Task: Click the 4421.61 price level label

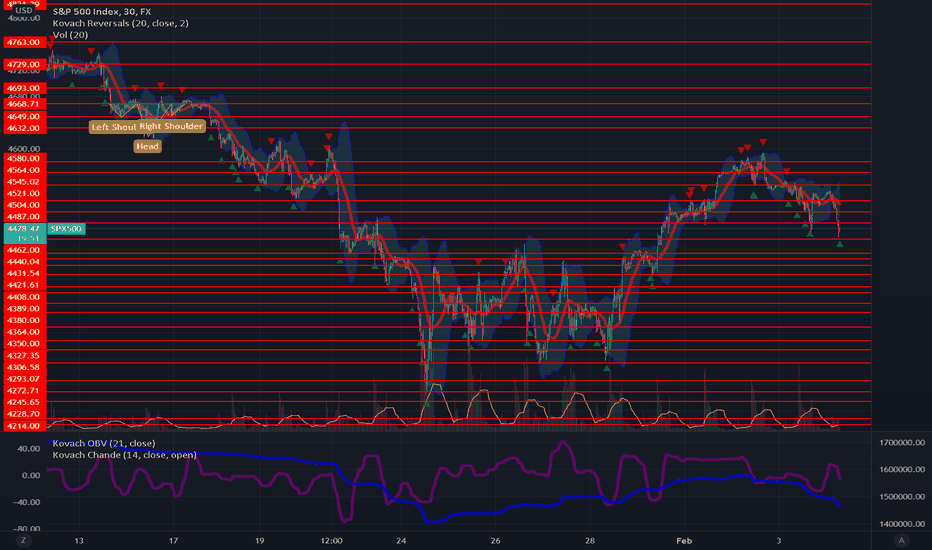Action: pyautogui.click(x=24, y=285)
